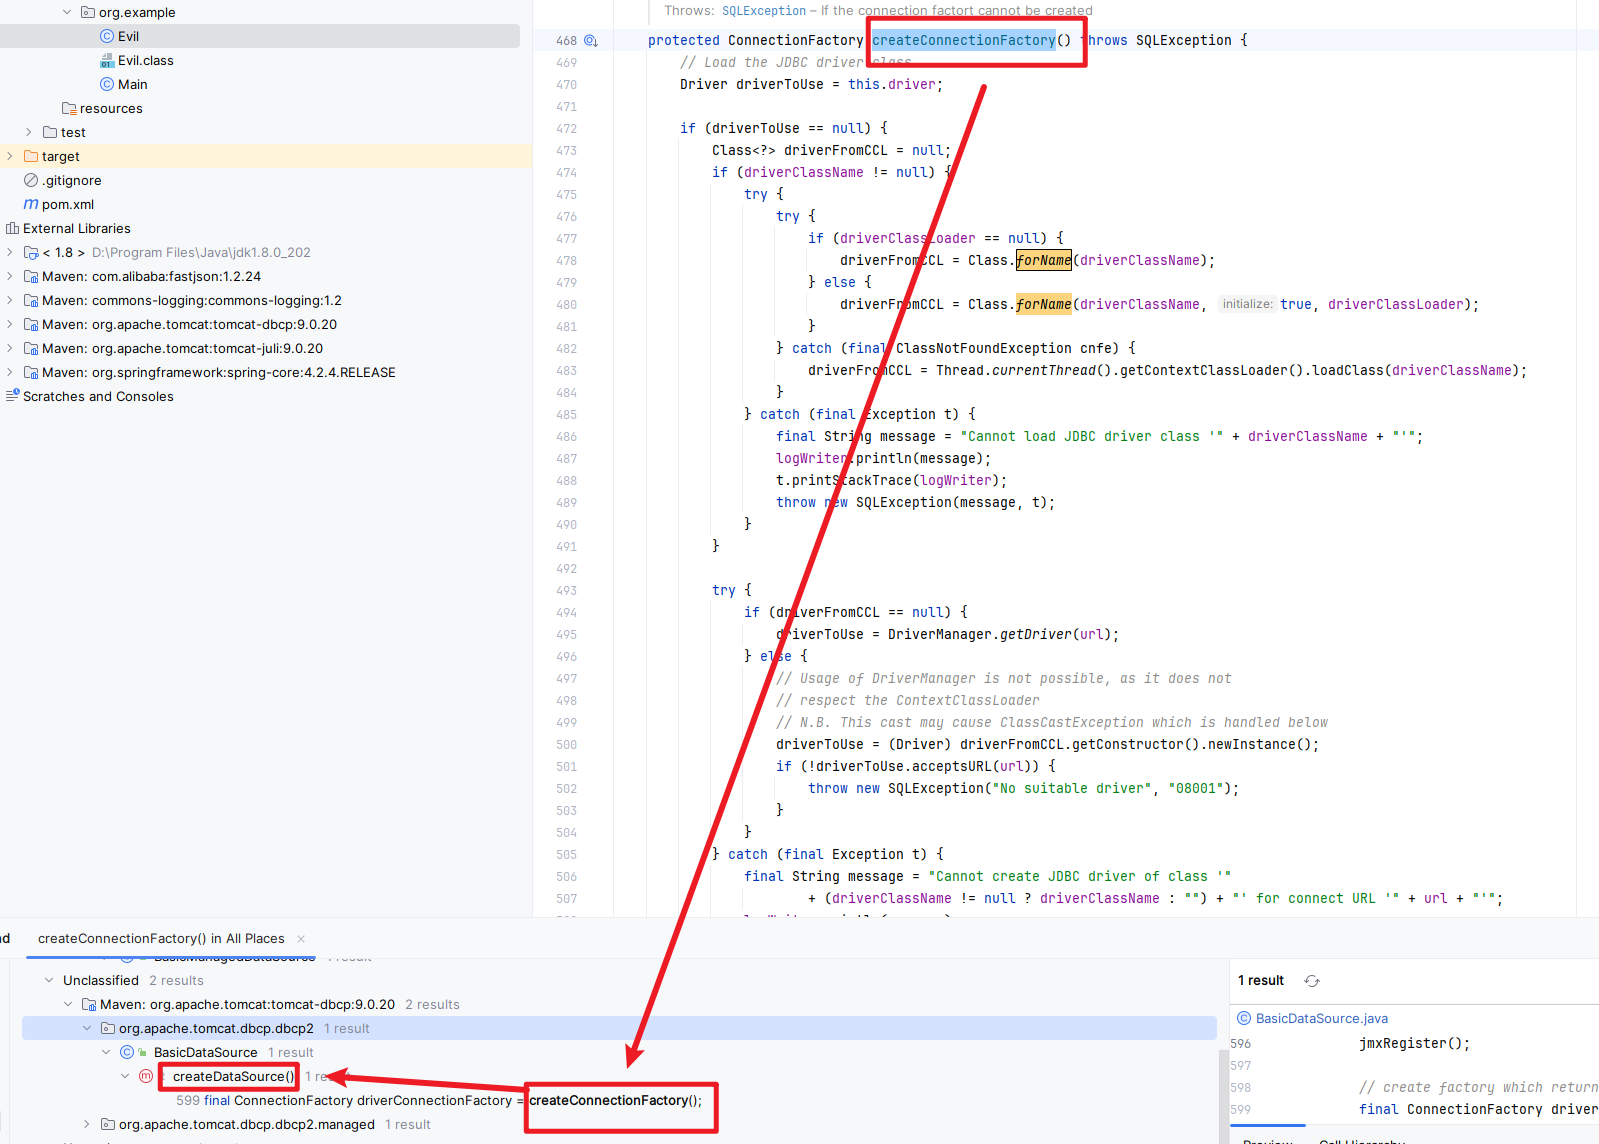1599x1144 pixels.
Task: Click the Maven pom.xml icon
Action: [x=31, y=204]
